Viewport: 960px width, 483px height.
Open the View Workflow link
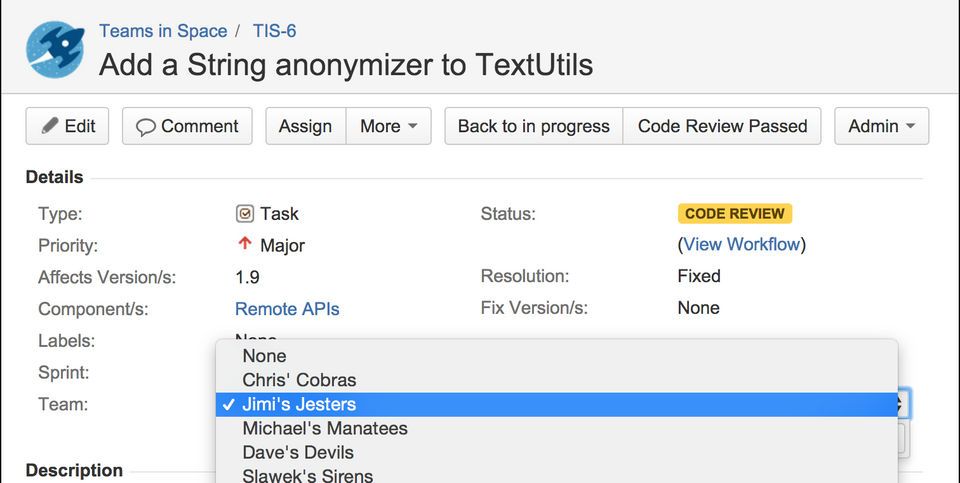coord(742,244)
